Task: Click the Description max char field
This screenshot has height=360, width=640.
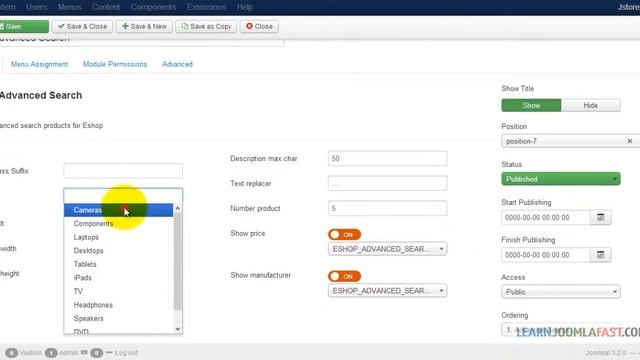Action: pos(387,158)
